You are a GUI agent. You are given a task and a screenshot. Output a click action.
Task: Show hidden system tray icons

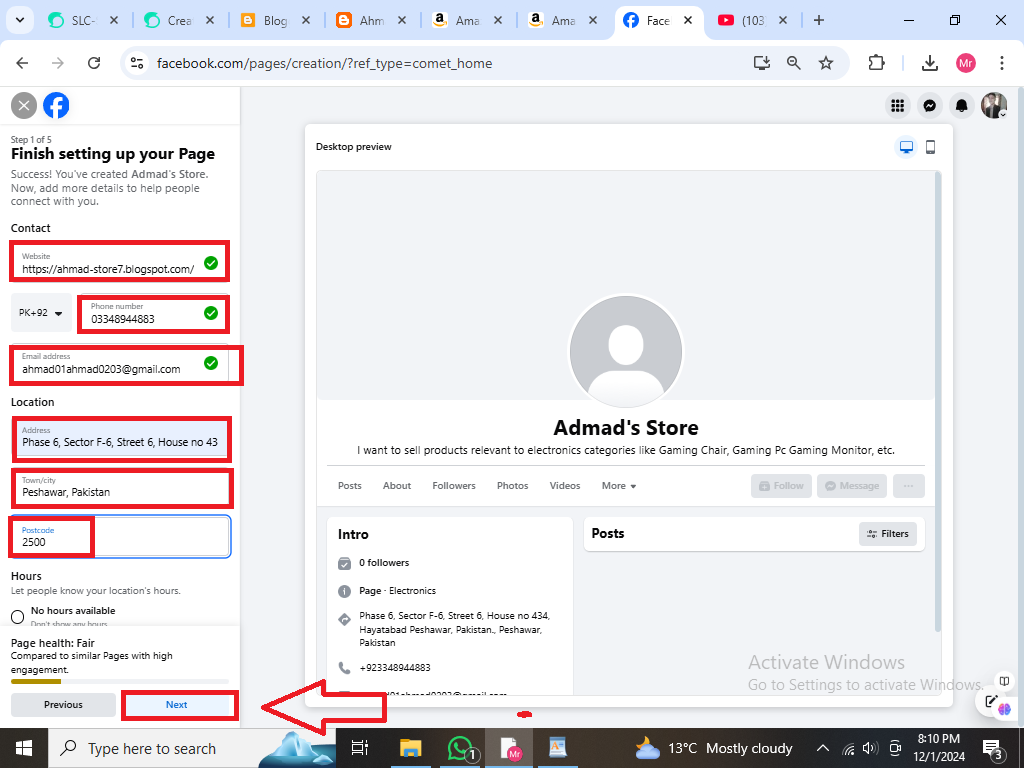(x=823, y=748)
